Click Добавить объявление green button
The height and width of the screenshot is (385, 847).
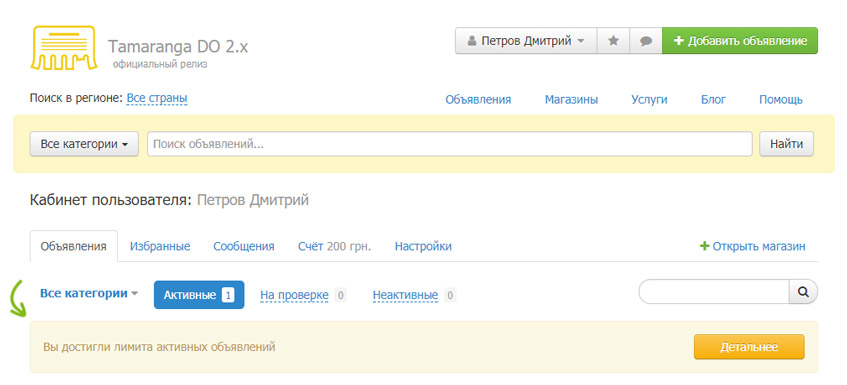click(x=740, y=40)
